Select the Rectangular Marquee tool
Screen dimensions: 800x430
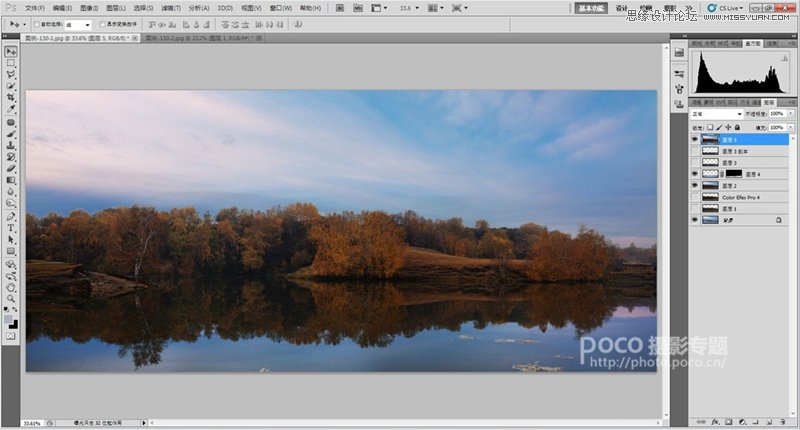tap(11, 63)
